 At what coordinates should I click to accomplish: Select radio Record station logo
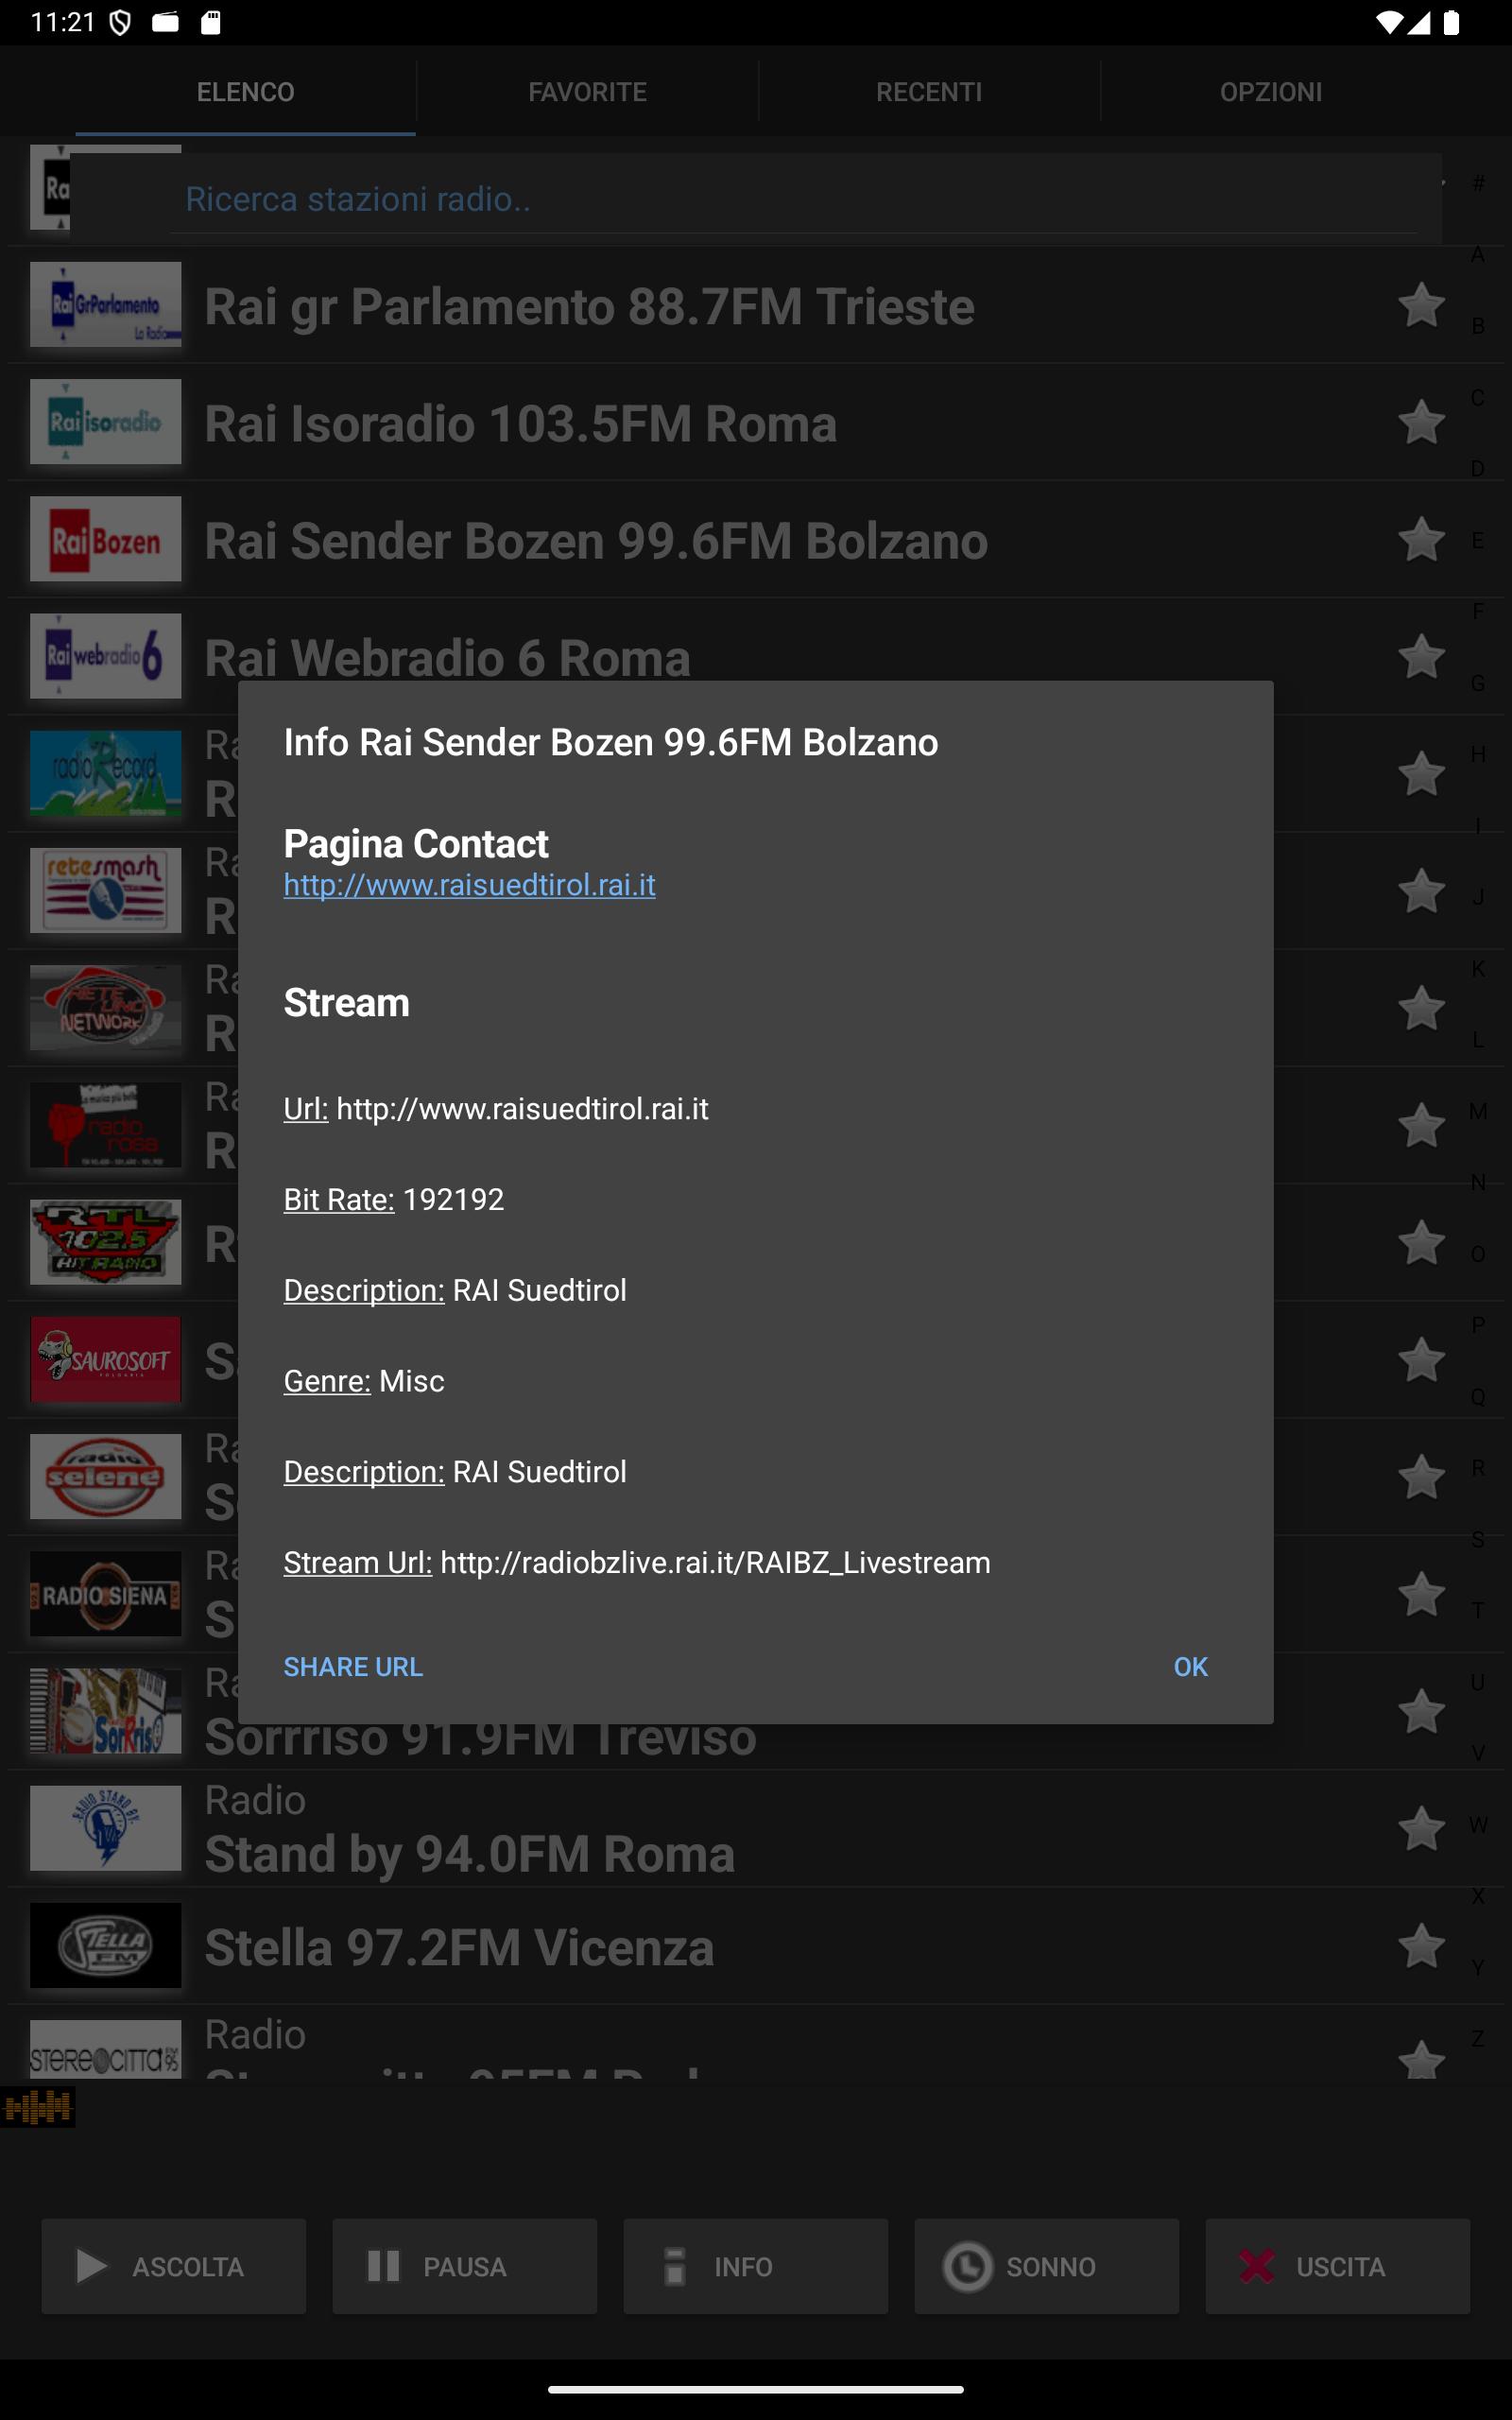[105, 773]
